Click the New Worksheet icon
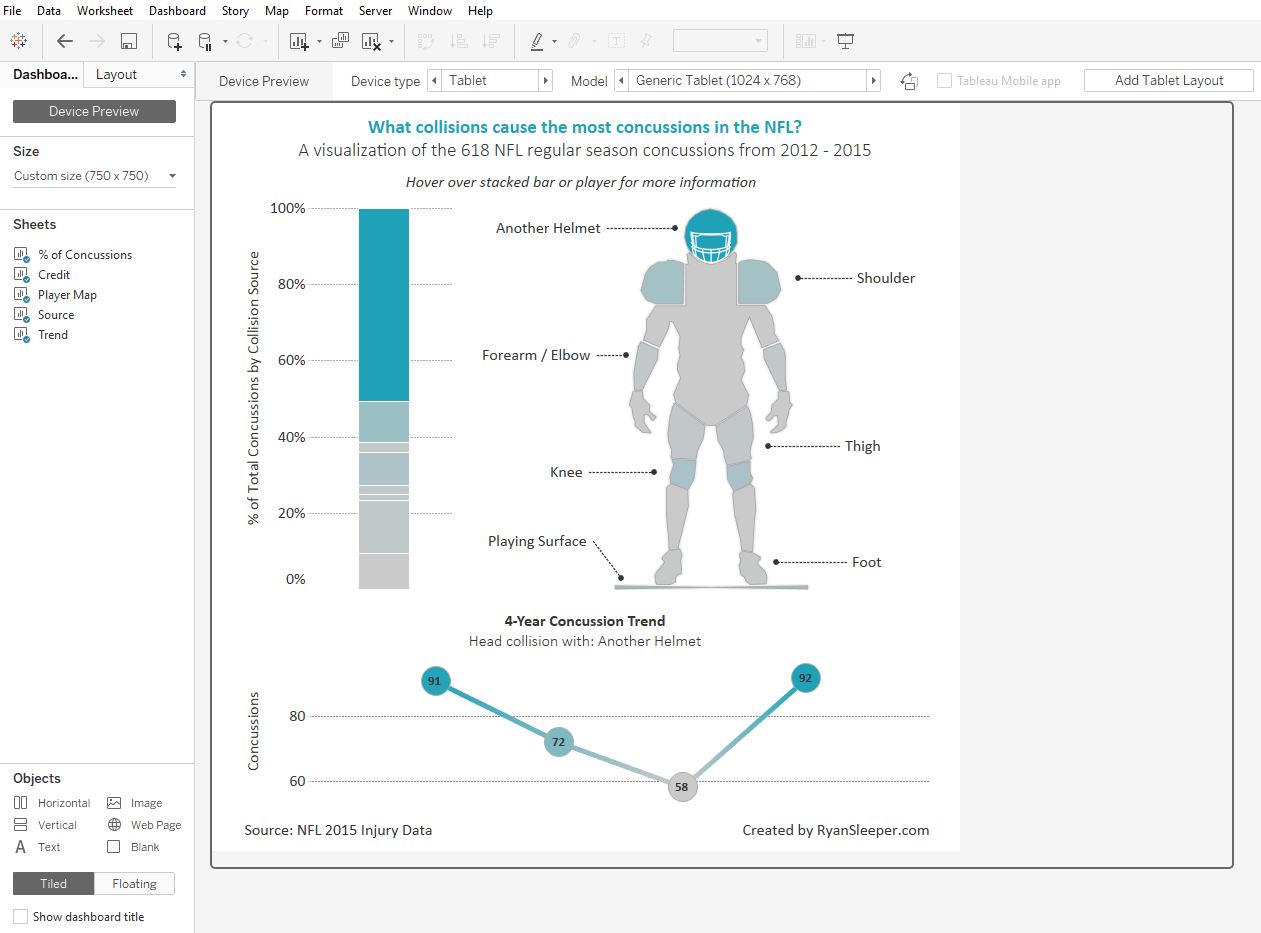This screenshot has width=1261, height=933. pos(299,41)
